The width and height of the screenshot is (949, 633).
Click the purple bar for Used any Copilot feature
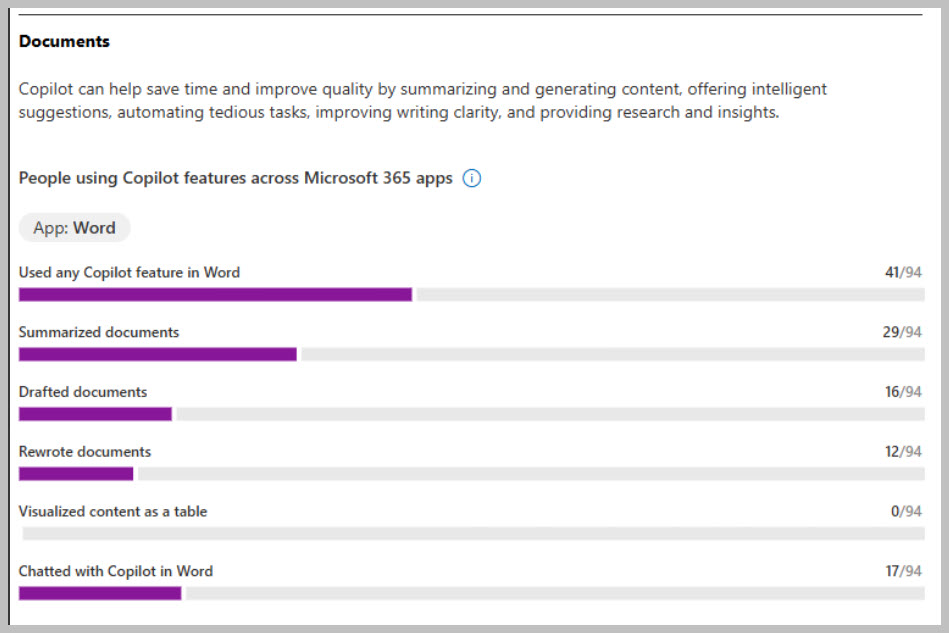(215, 294)
